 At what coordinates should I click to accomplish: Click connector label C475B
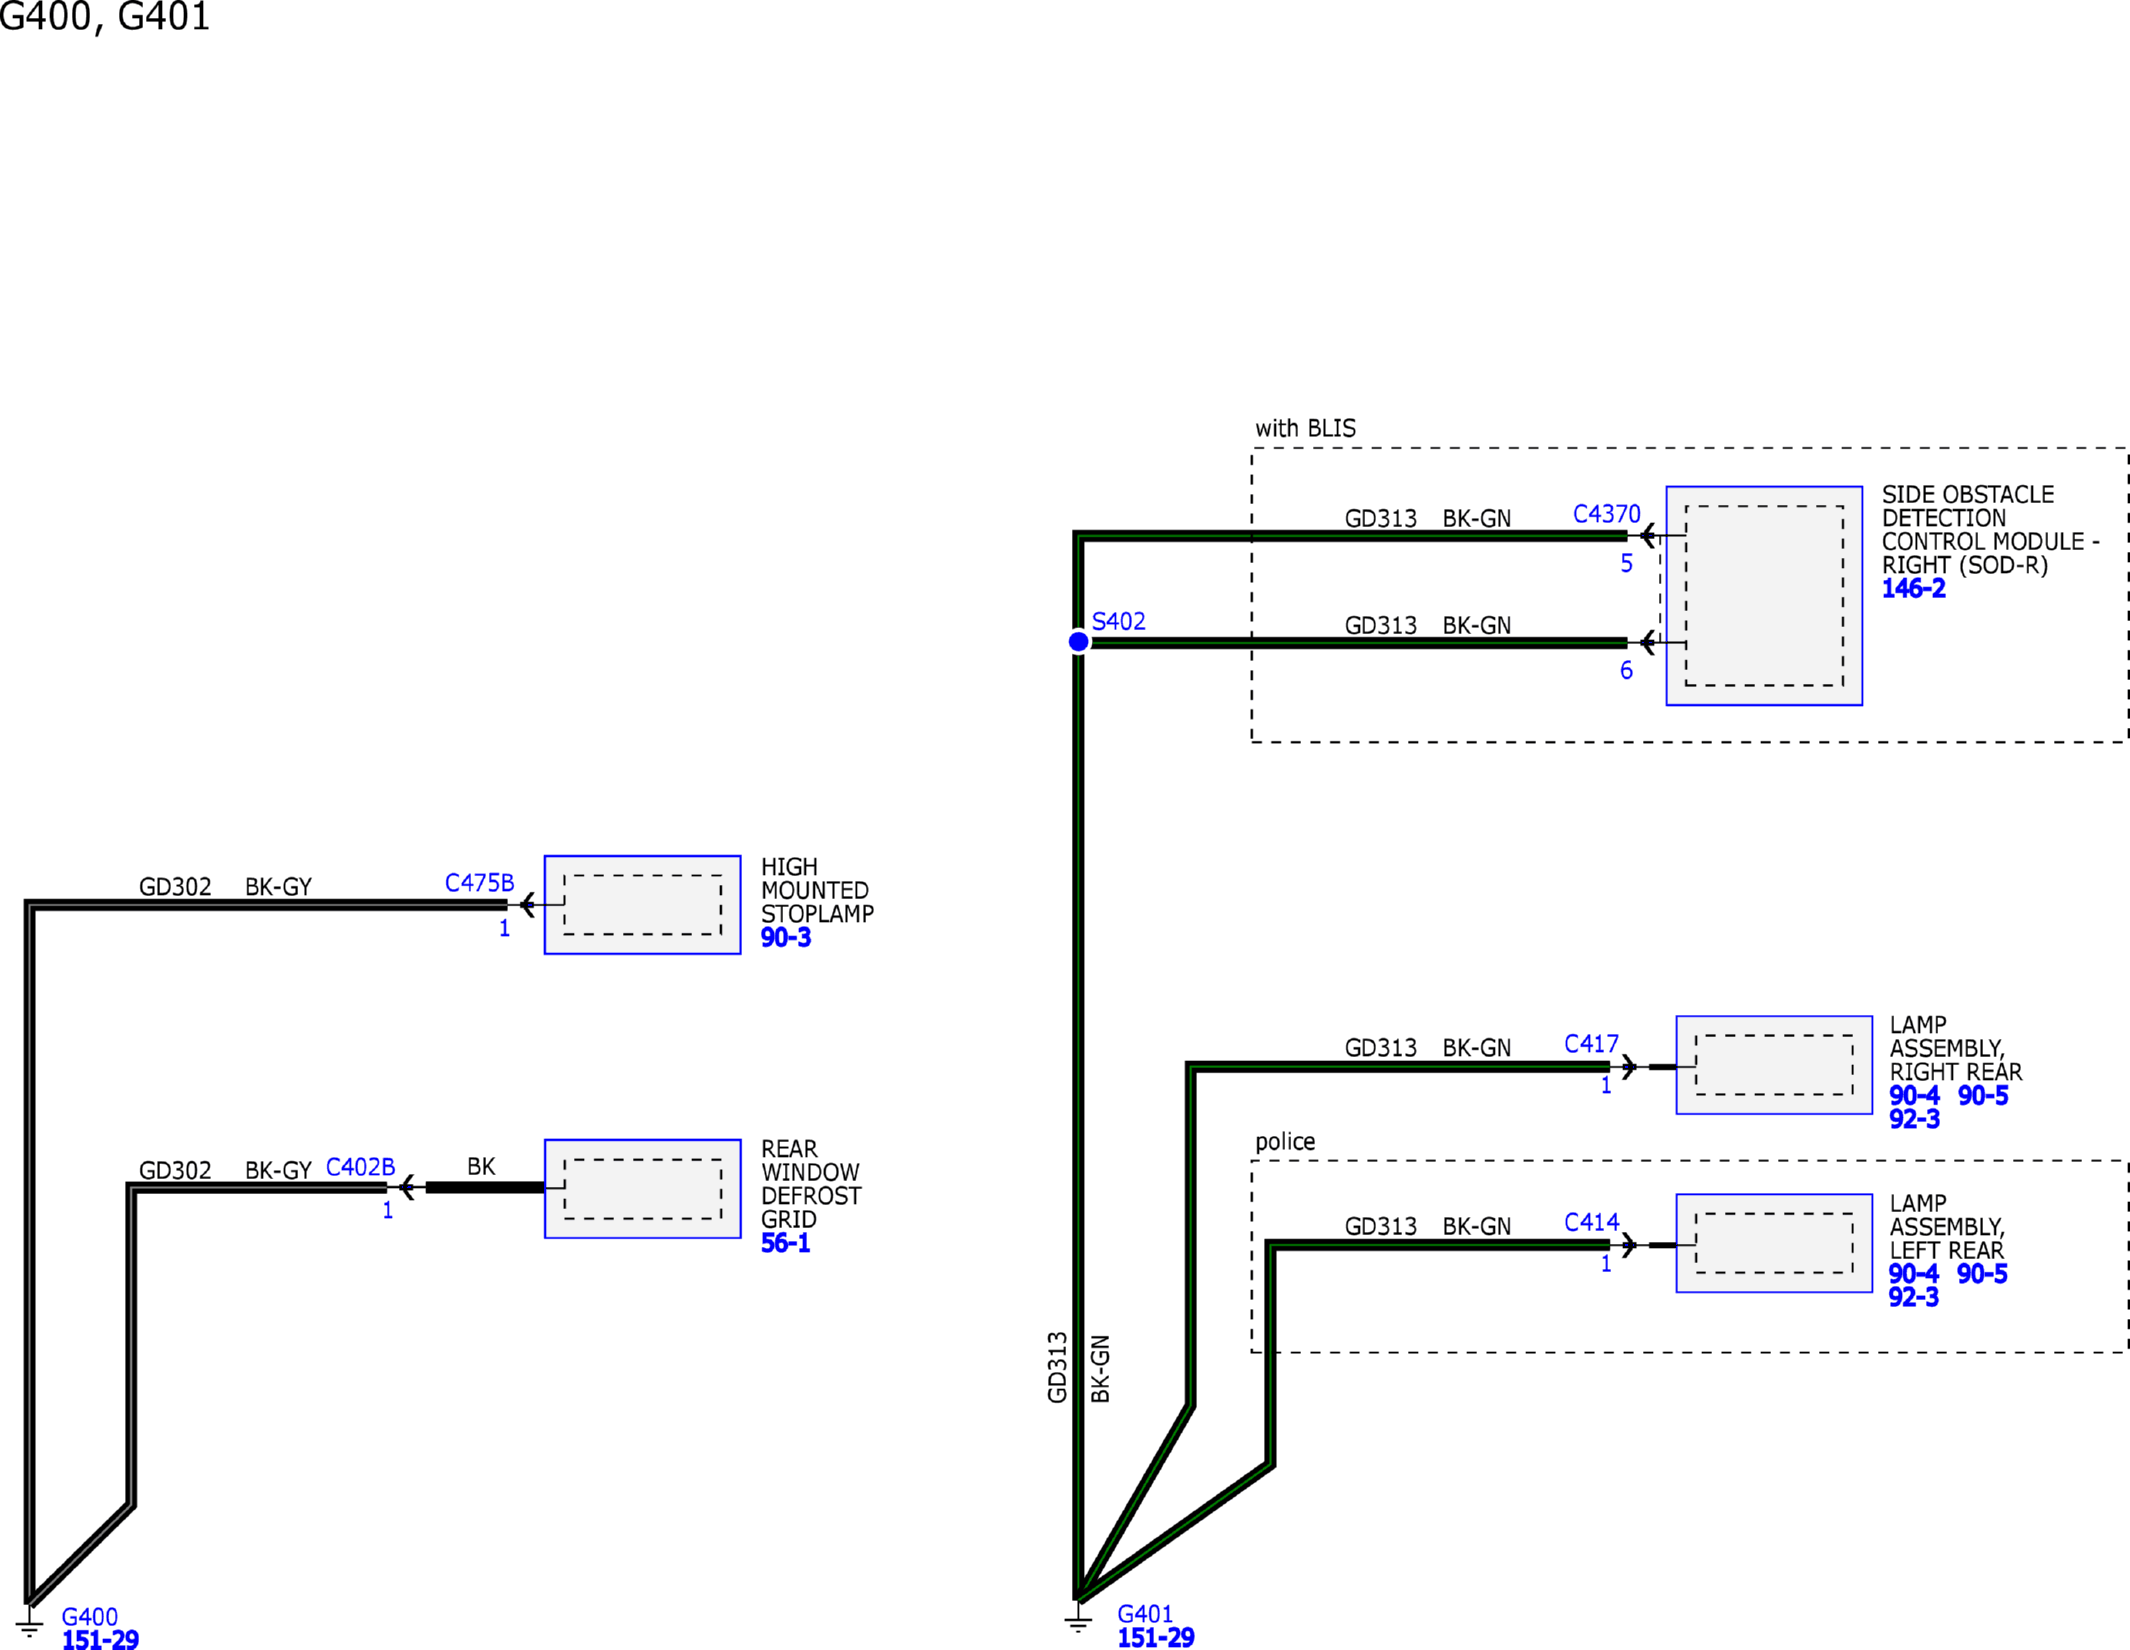coord(479,883)
